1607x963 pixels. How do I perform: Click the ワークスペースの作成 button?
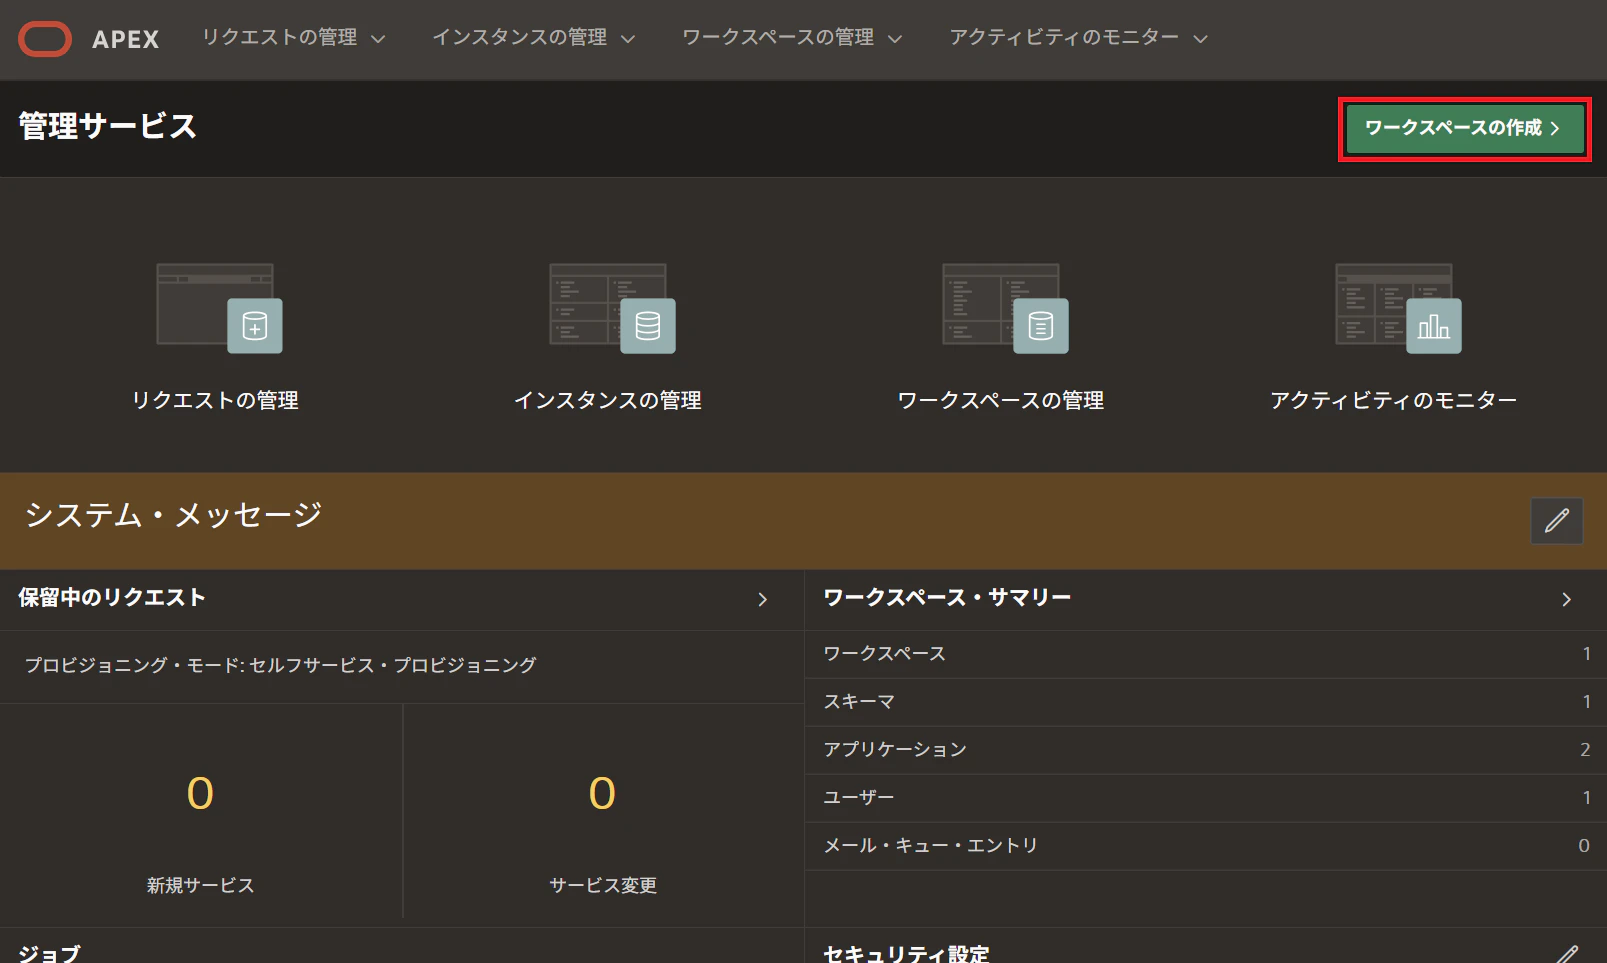click(x=1464, y=128)
